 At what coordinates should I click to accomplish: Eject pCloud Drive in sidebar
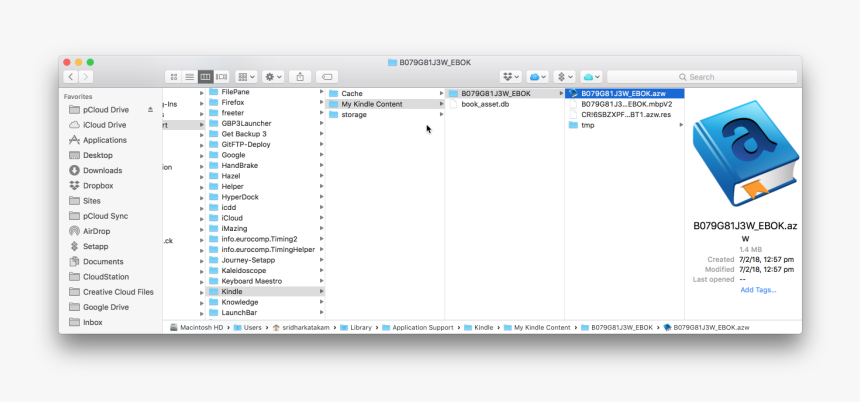tap(151, 110)
